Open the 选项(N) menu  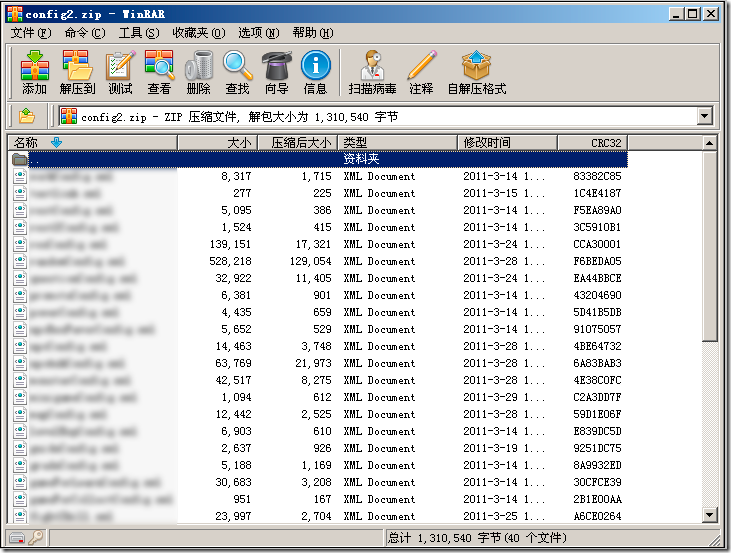click(x=259, y=33)
